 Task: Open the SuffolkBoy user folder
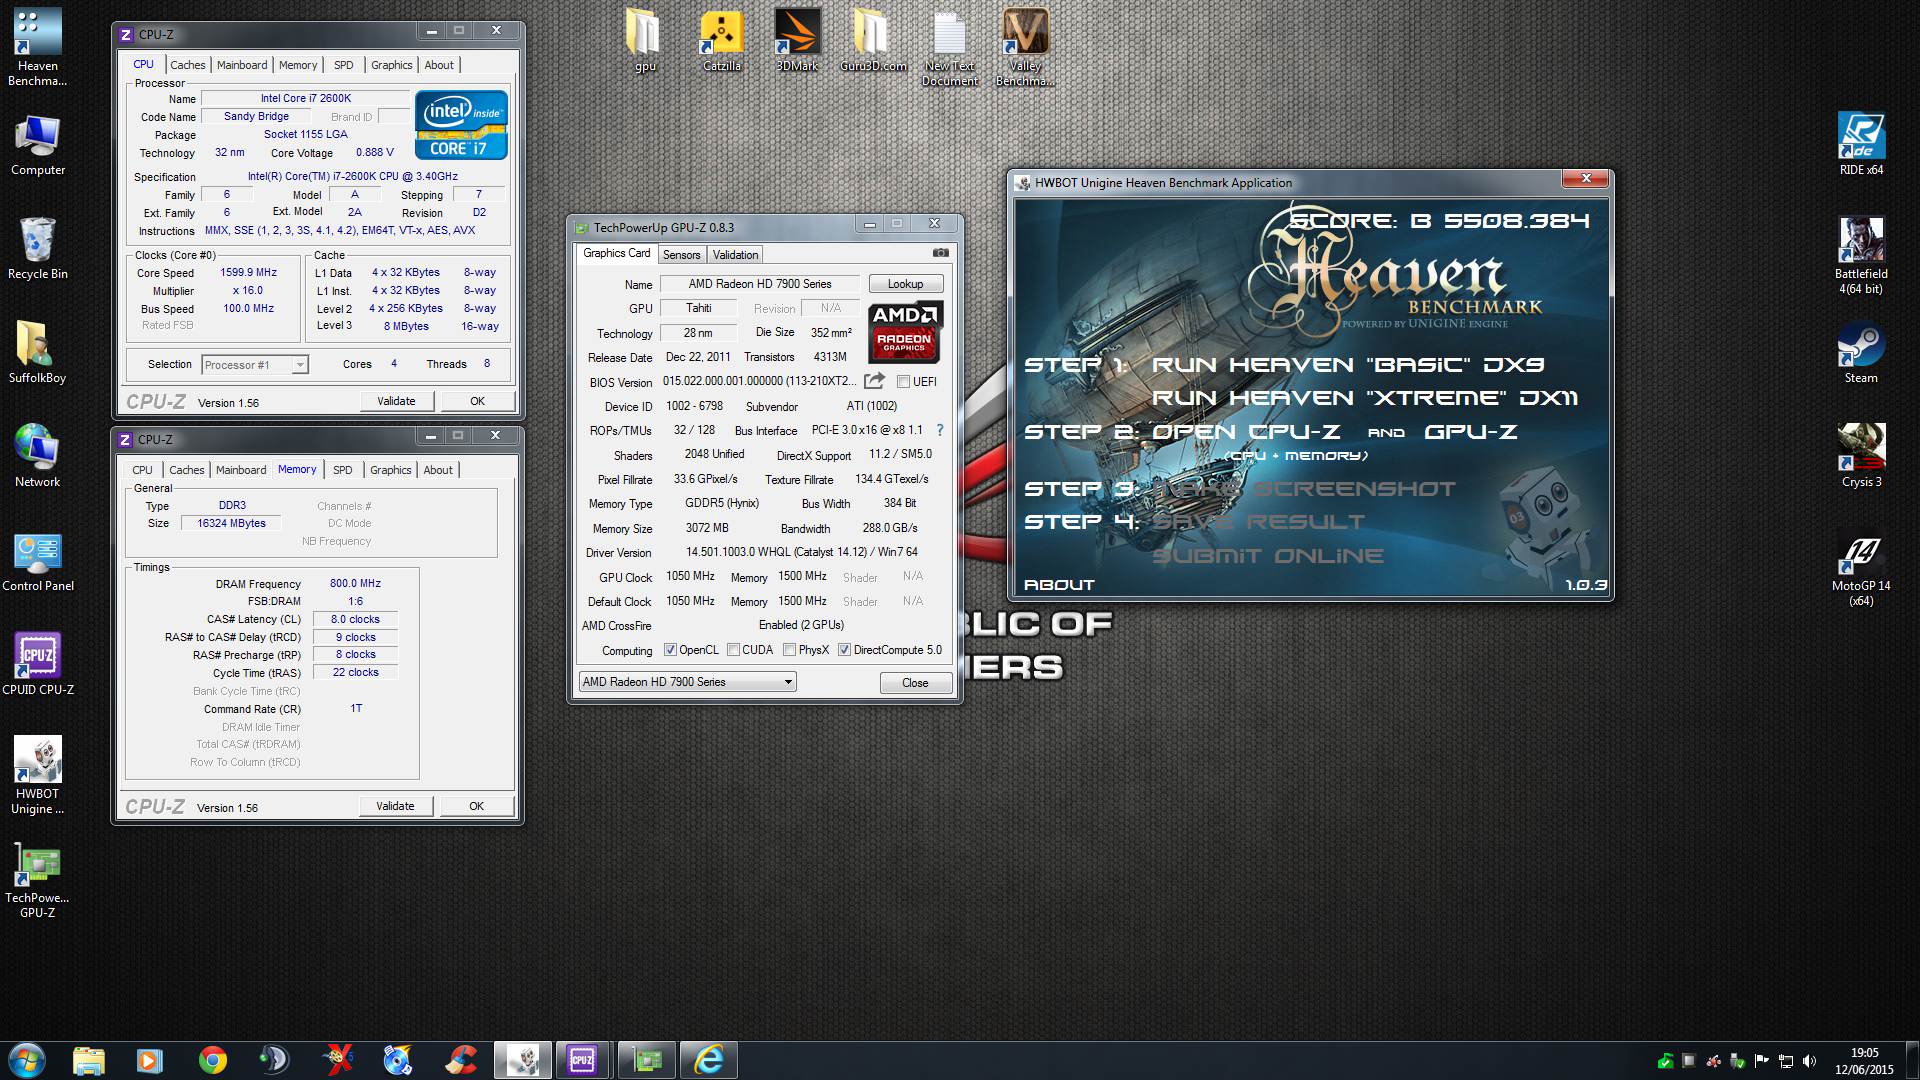point(38,352)
